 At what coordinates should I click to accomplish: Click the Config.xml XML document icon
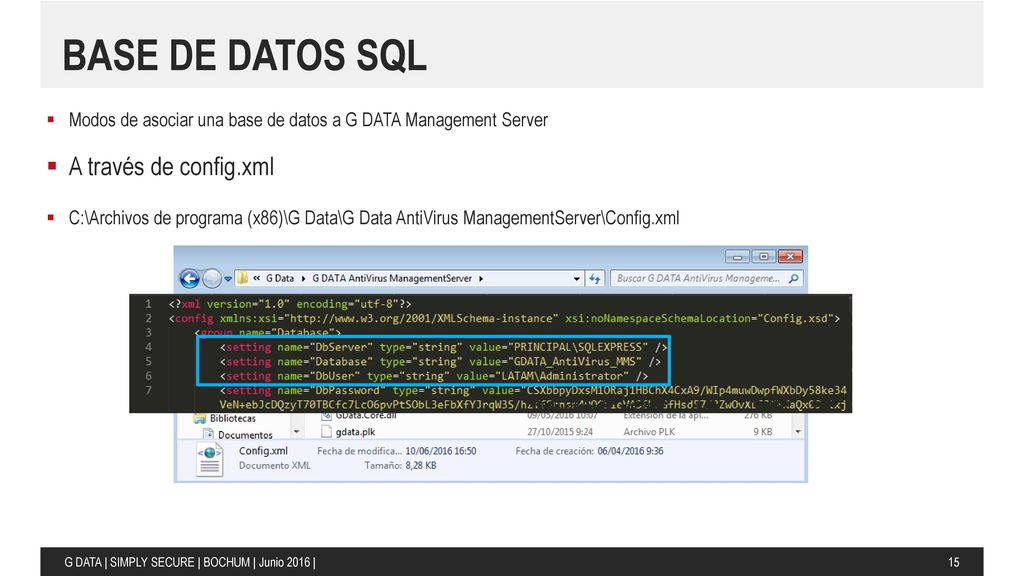click(x=210, y=459)
